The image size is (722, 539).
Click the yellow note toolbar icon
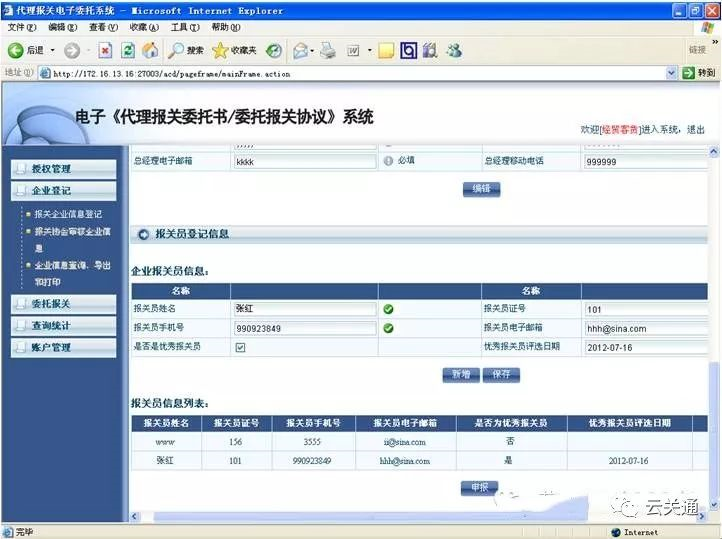pos(386,50)
